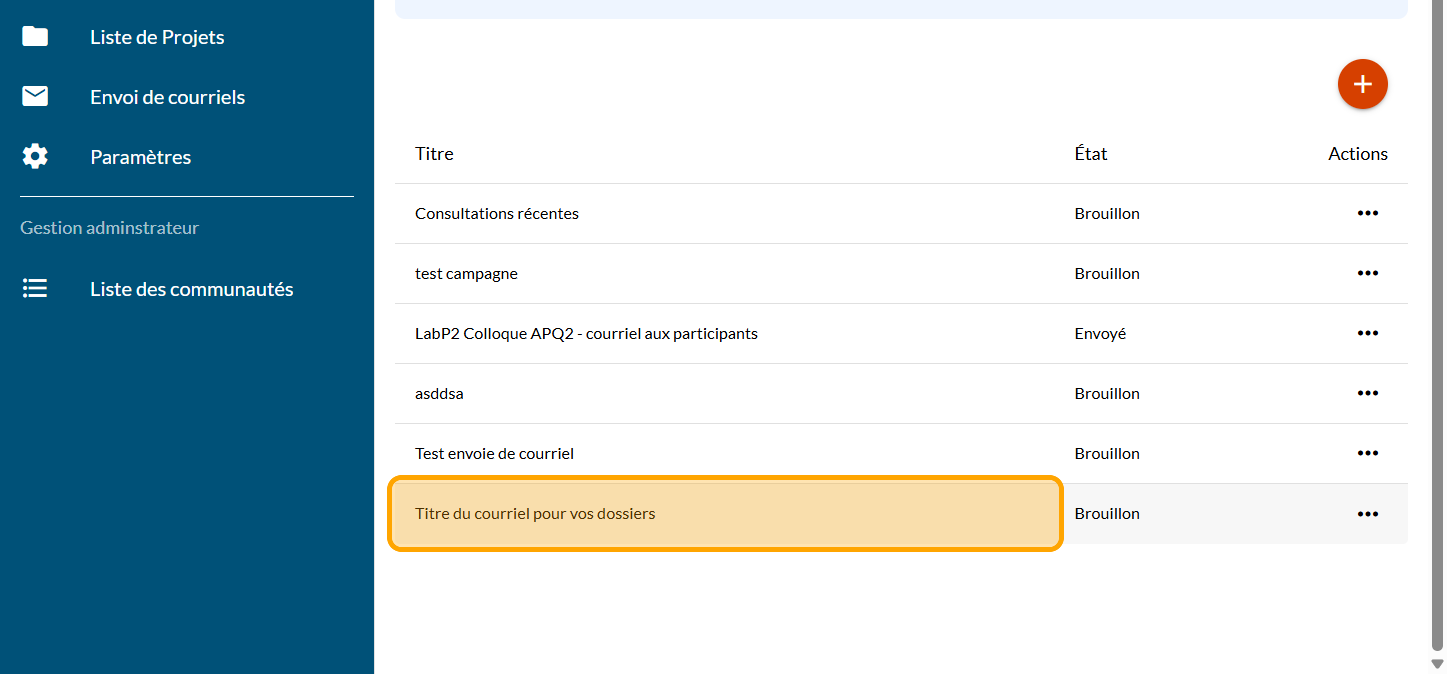Select the LabP2 Colloque APQ2 email title
Image resolution: width=1447 pixels, height=674 pixels.
pyautogui.click(x=586, y=333)
